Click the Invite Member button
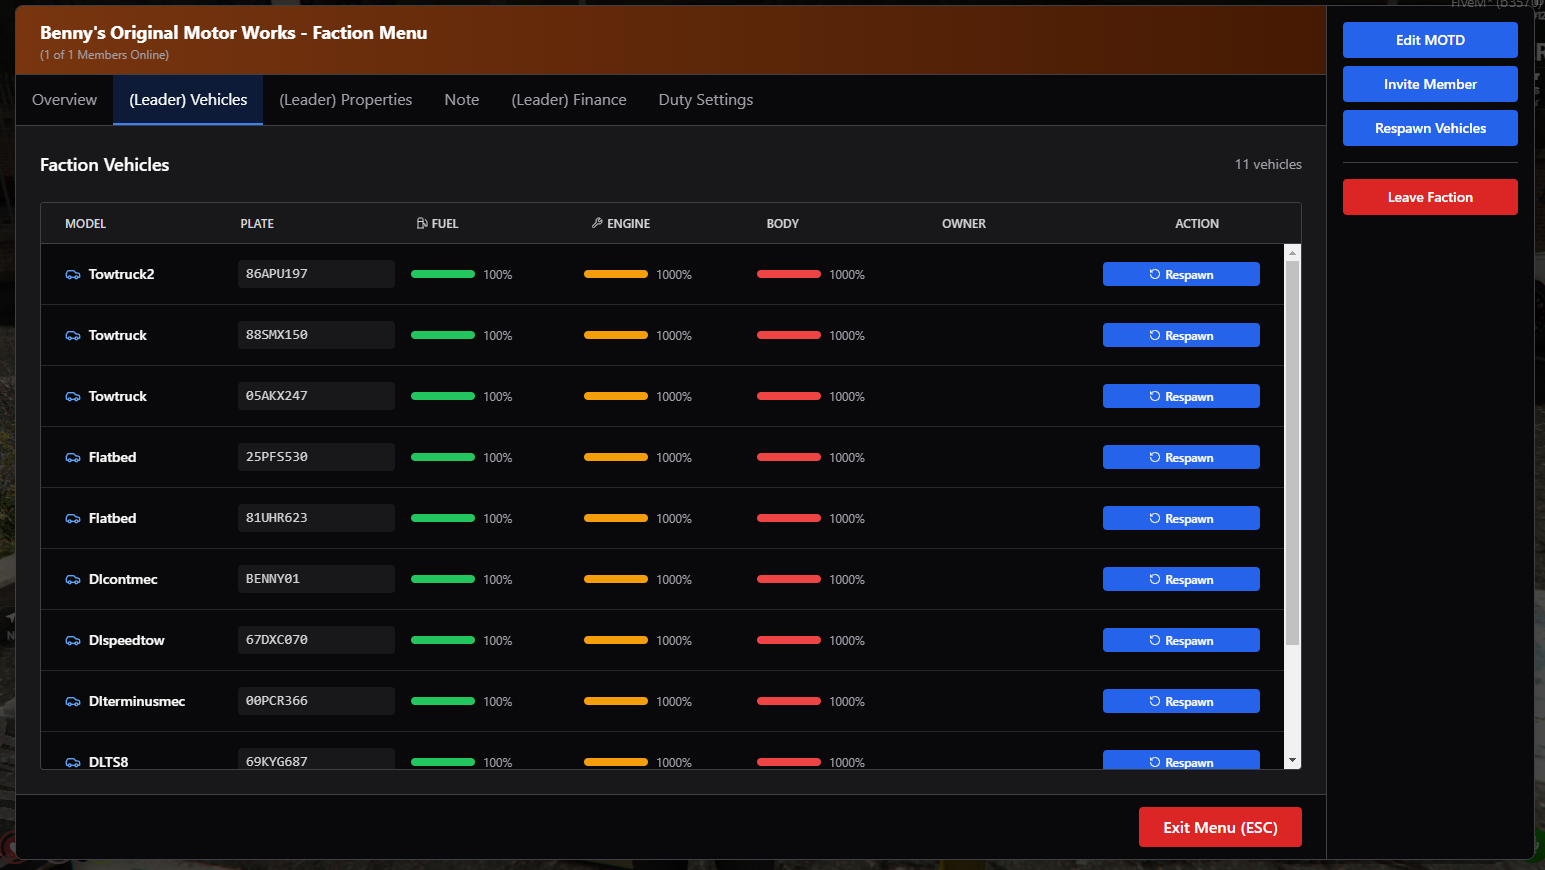This screenshot has height=870, width=1545. coord(1429,84)
